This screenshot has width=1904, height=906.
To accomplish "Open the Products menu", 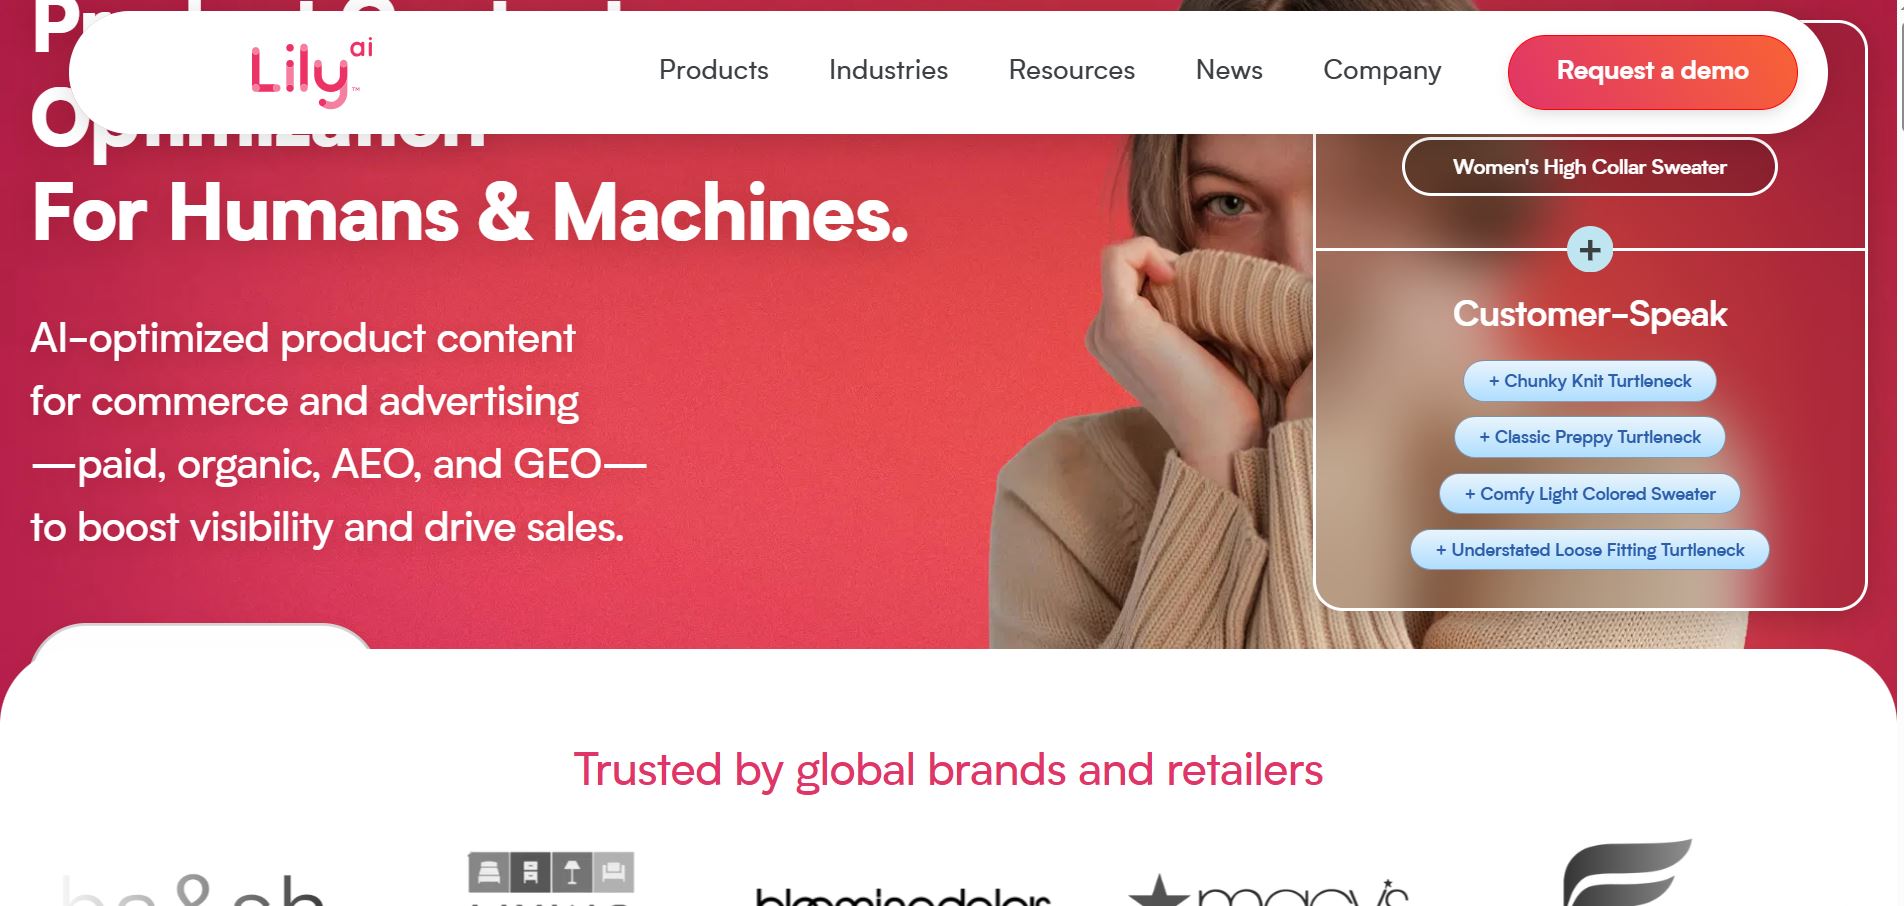I will (714, 70).
